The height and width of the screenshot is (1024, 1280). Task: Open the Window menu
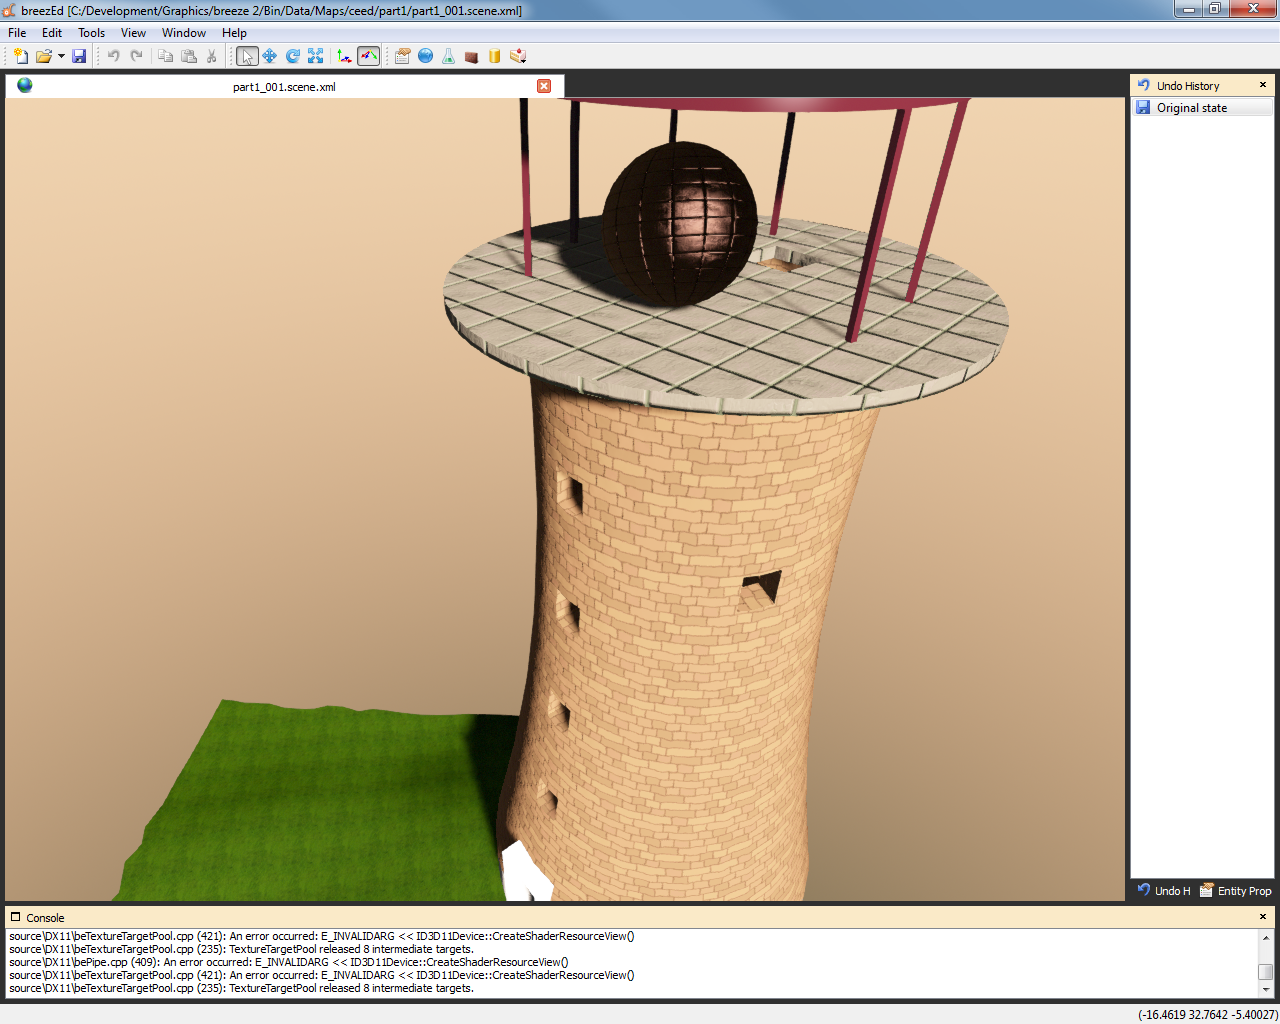[184, 33]
